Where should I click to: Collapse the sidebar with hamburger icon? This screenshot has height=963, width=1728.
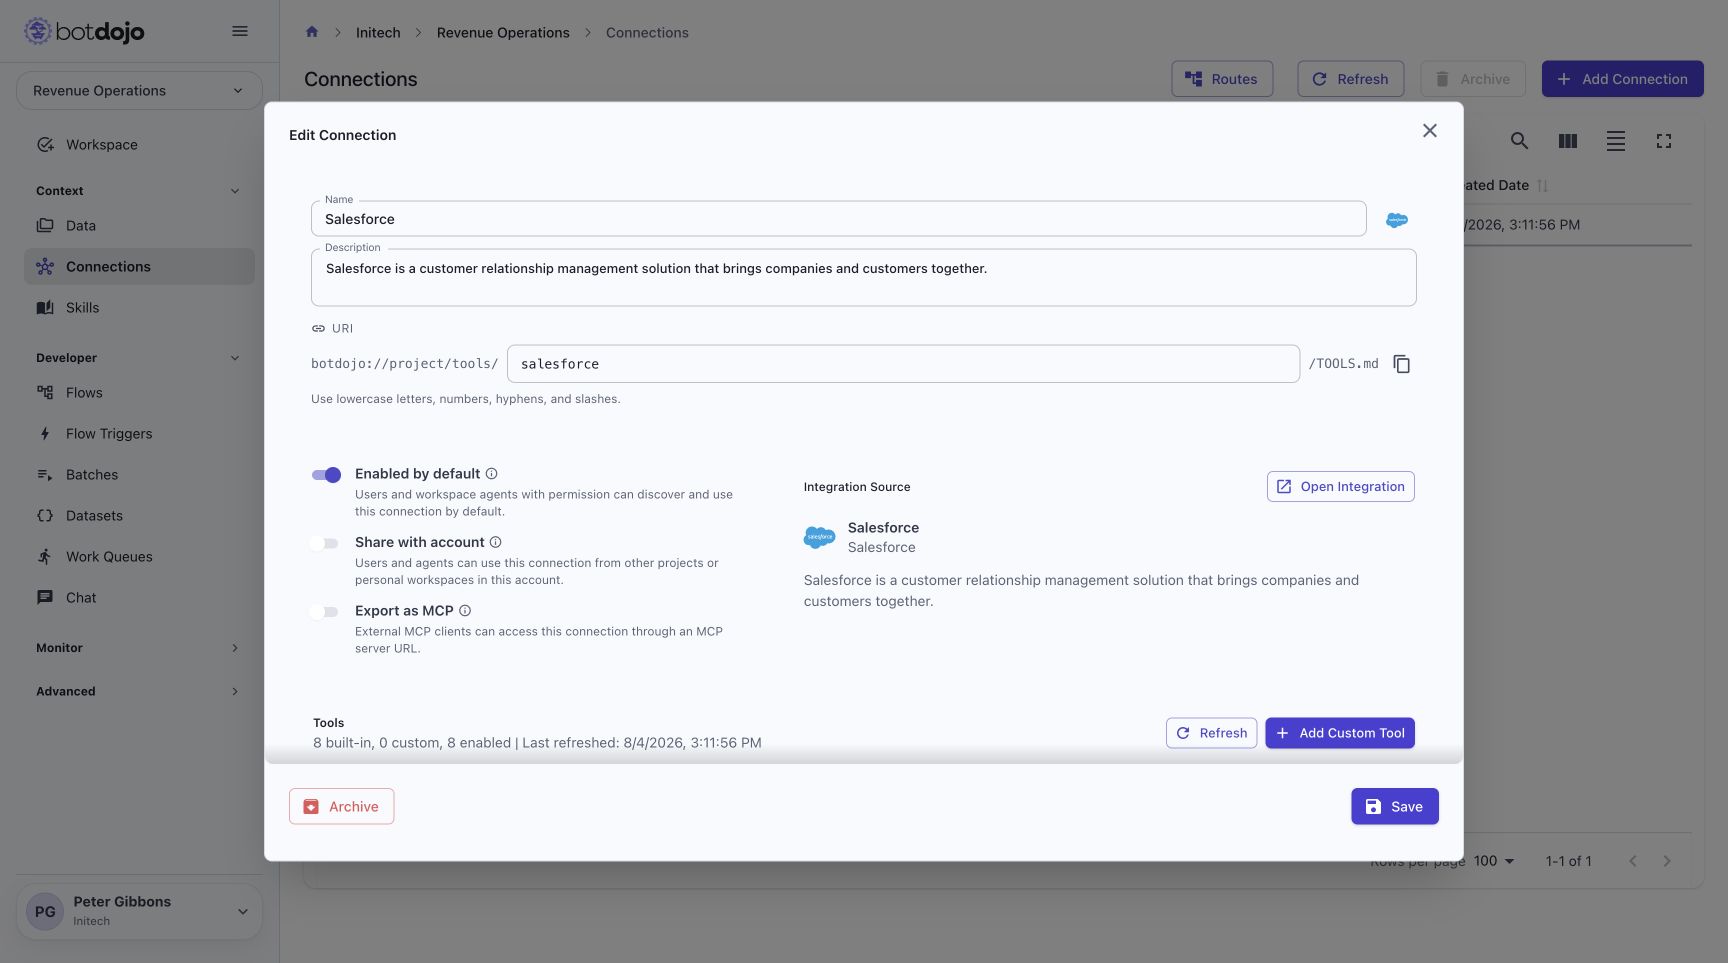(240, 31)
